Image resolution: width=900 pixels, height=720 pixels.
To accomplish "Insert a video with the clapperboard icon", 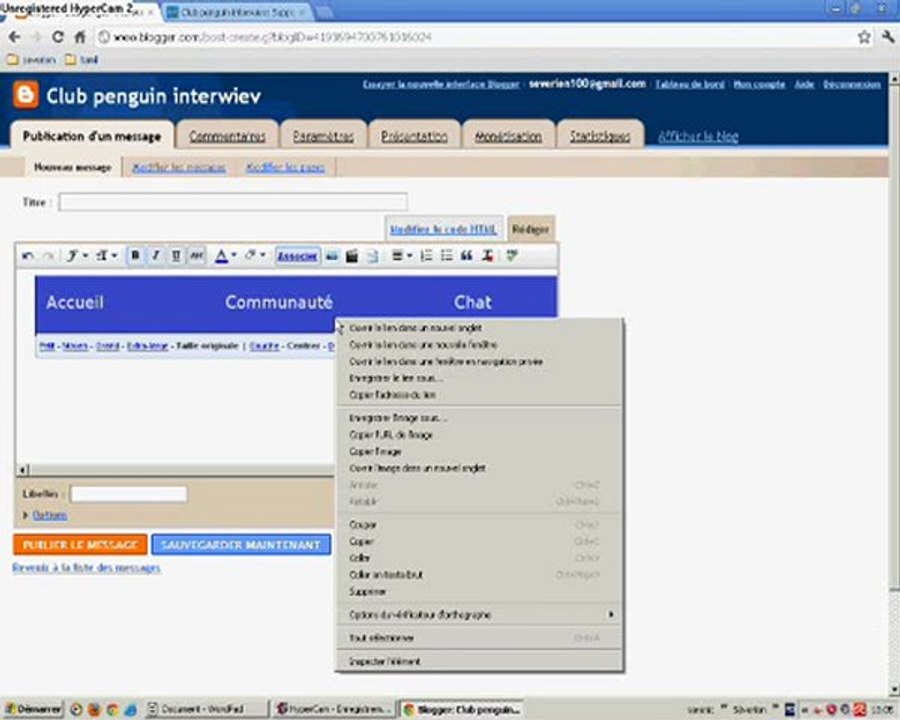I will pyautogui.click(x=352, y=256).
